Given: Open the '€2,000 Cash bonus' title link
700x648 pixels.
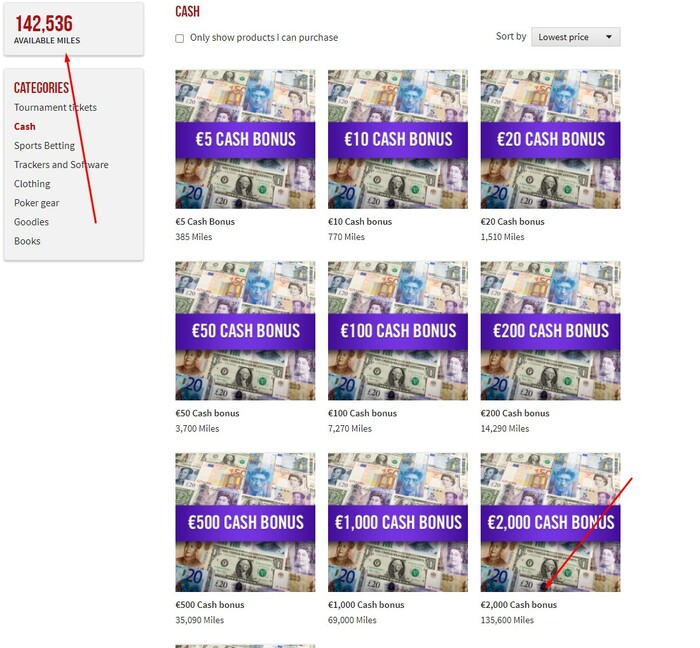Looking at the screenshot, I should coord(519,605).
